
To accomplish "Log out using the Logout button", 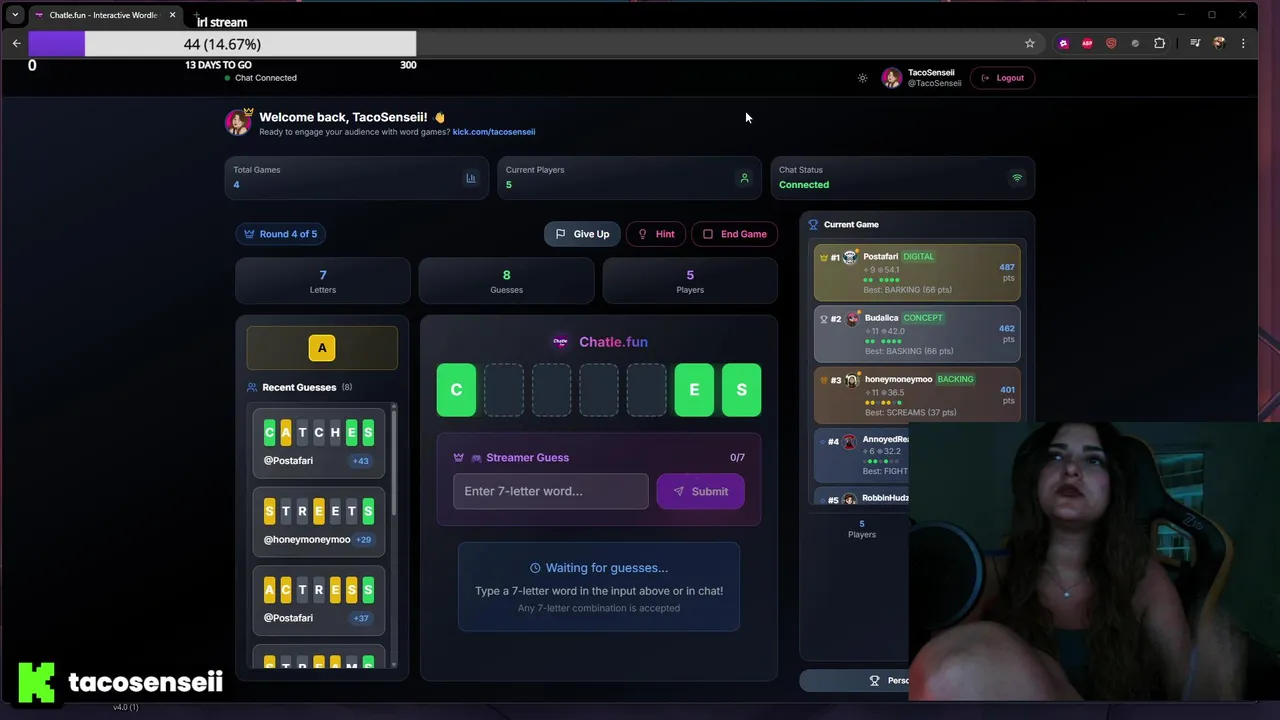I will 1002,78.
